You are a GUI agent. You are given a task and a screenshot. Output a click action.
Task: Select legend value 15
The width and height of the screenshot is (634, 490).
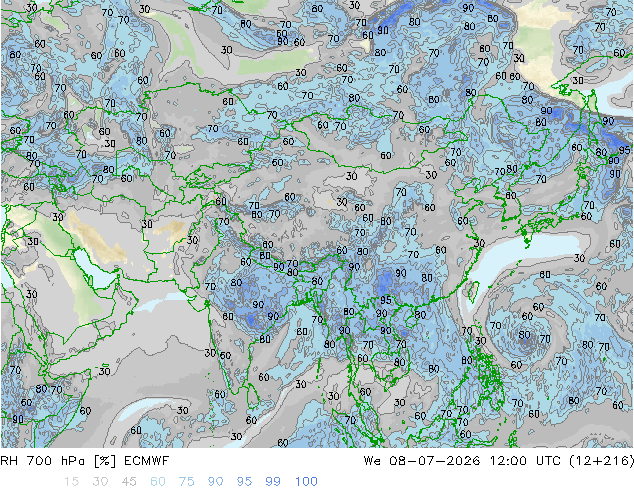[x=71, y=482]
